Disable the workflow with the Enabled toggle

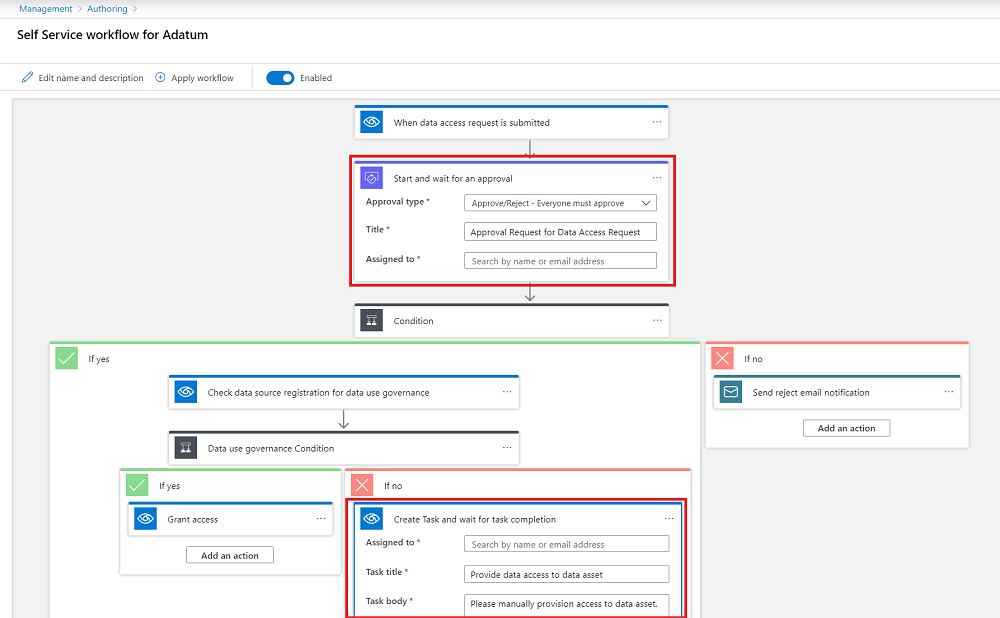(280, 77)
